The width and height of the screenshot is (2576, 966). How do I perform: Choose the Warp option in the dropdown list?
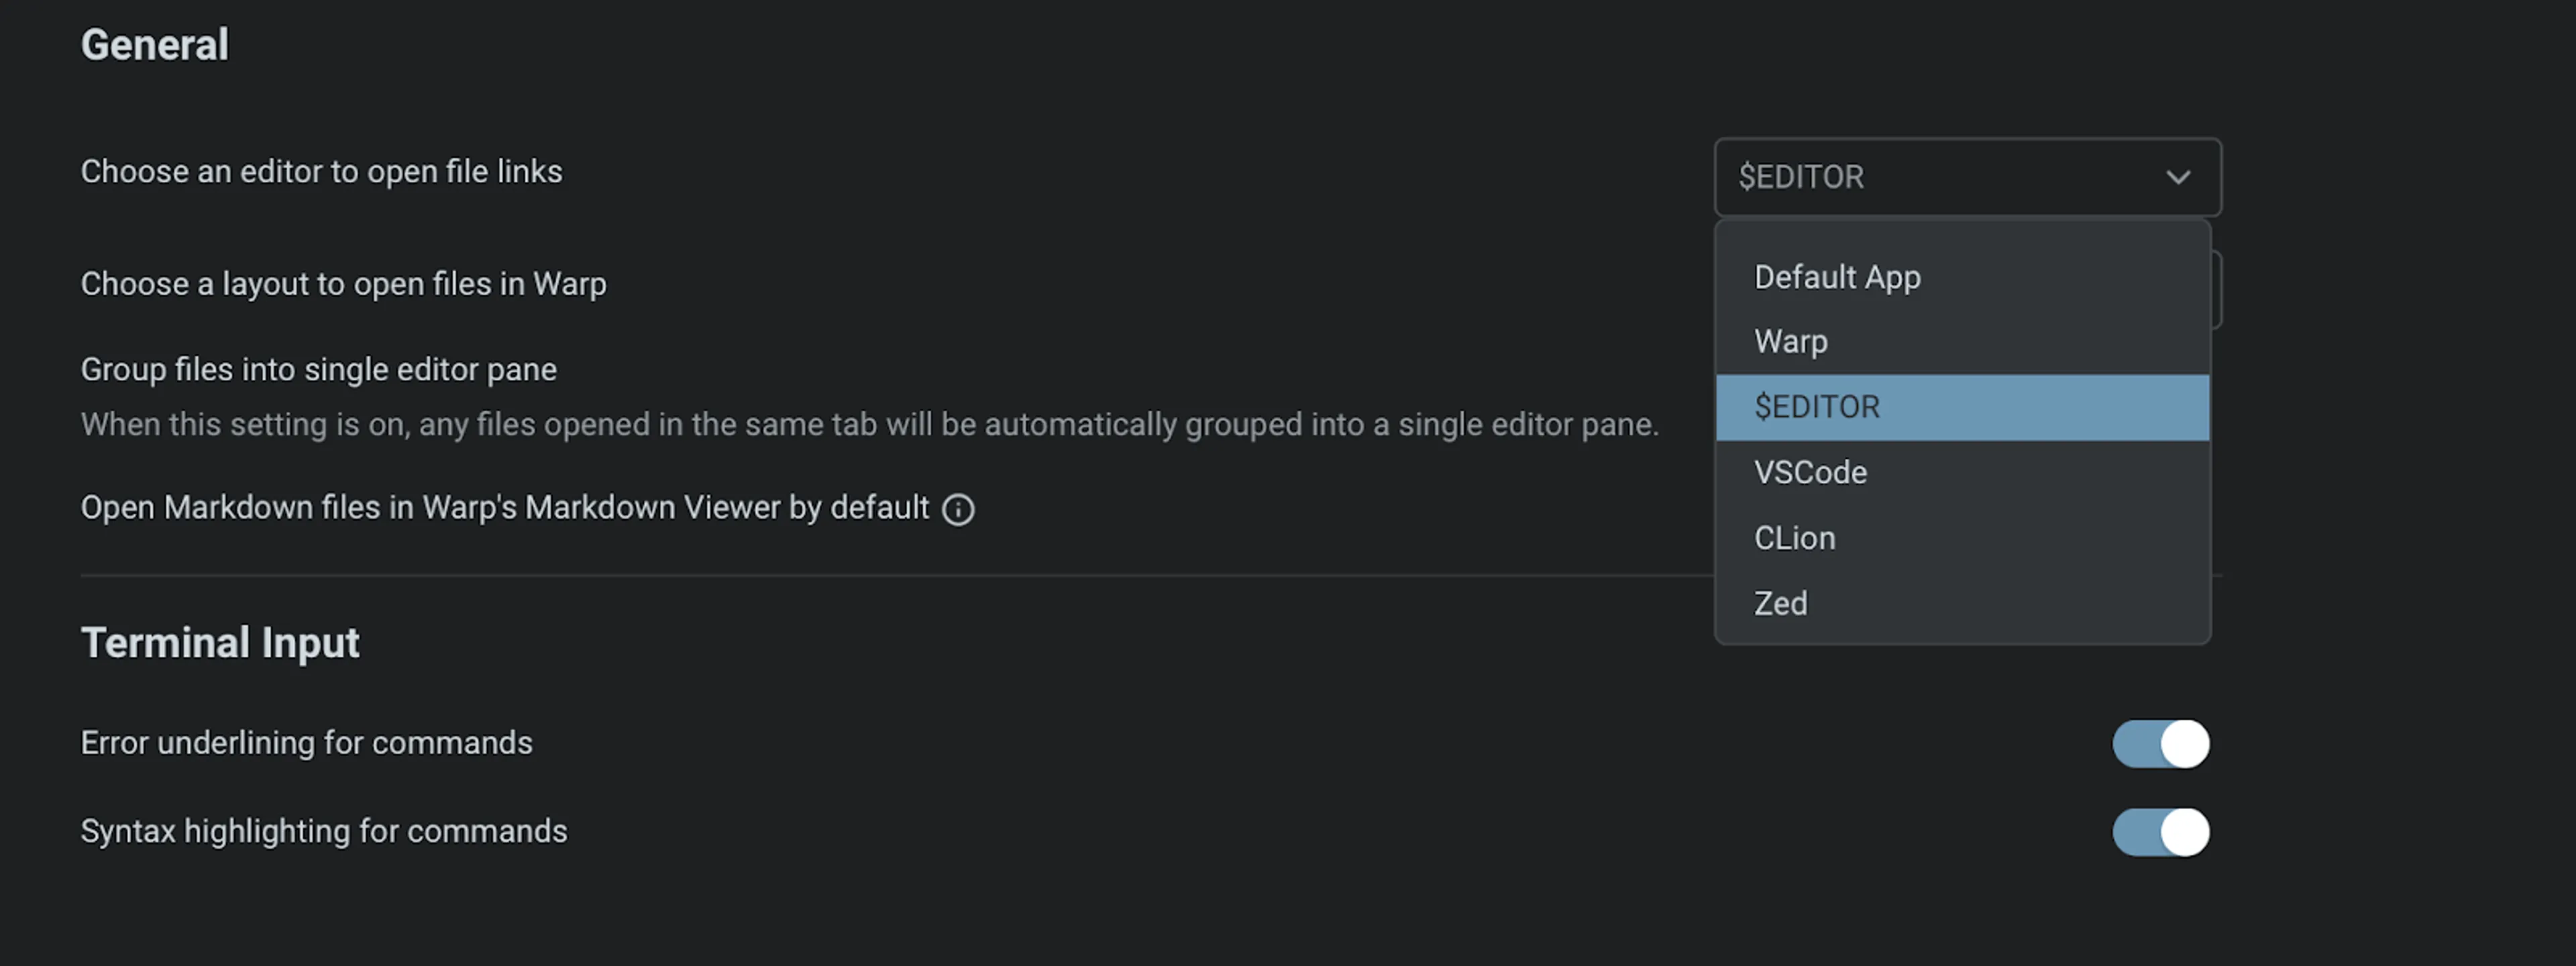1791,342
